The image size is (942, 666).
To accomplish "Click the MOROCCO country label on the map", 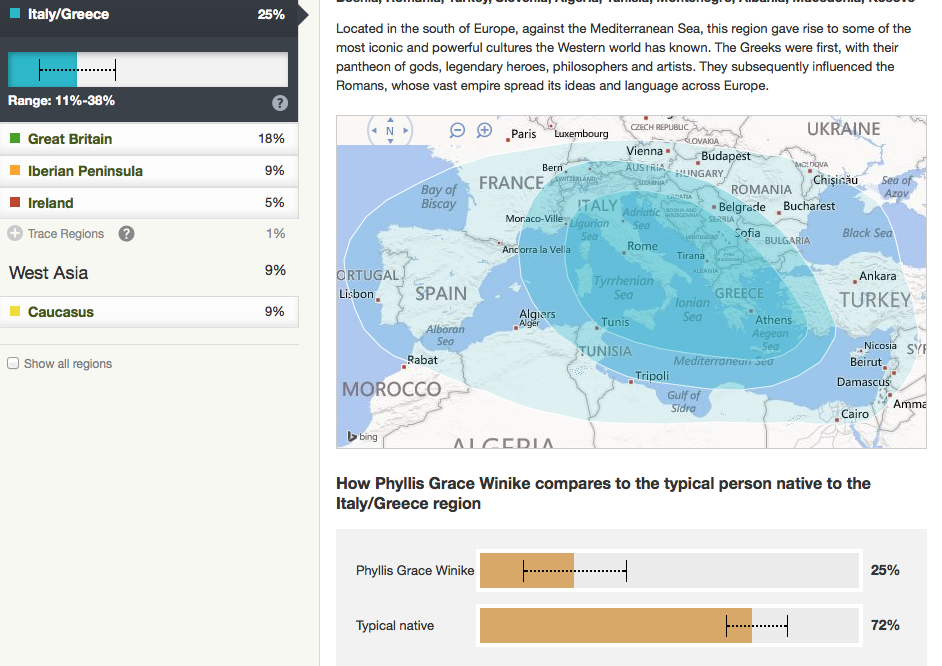I will 392,389.
